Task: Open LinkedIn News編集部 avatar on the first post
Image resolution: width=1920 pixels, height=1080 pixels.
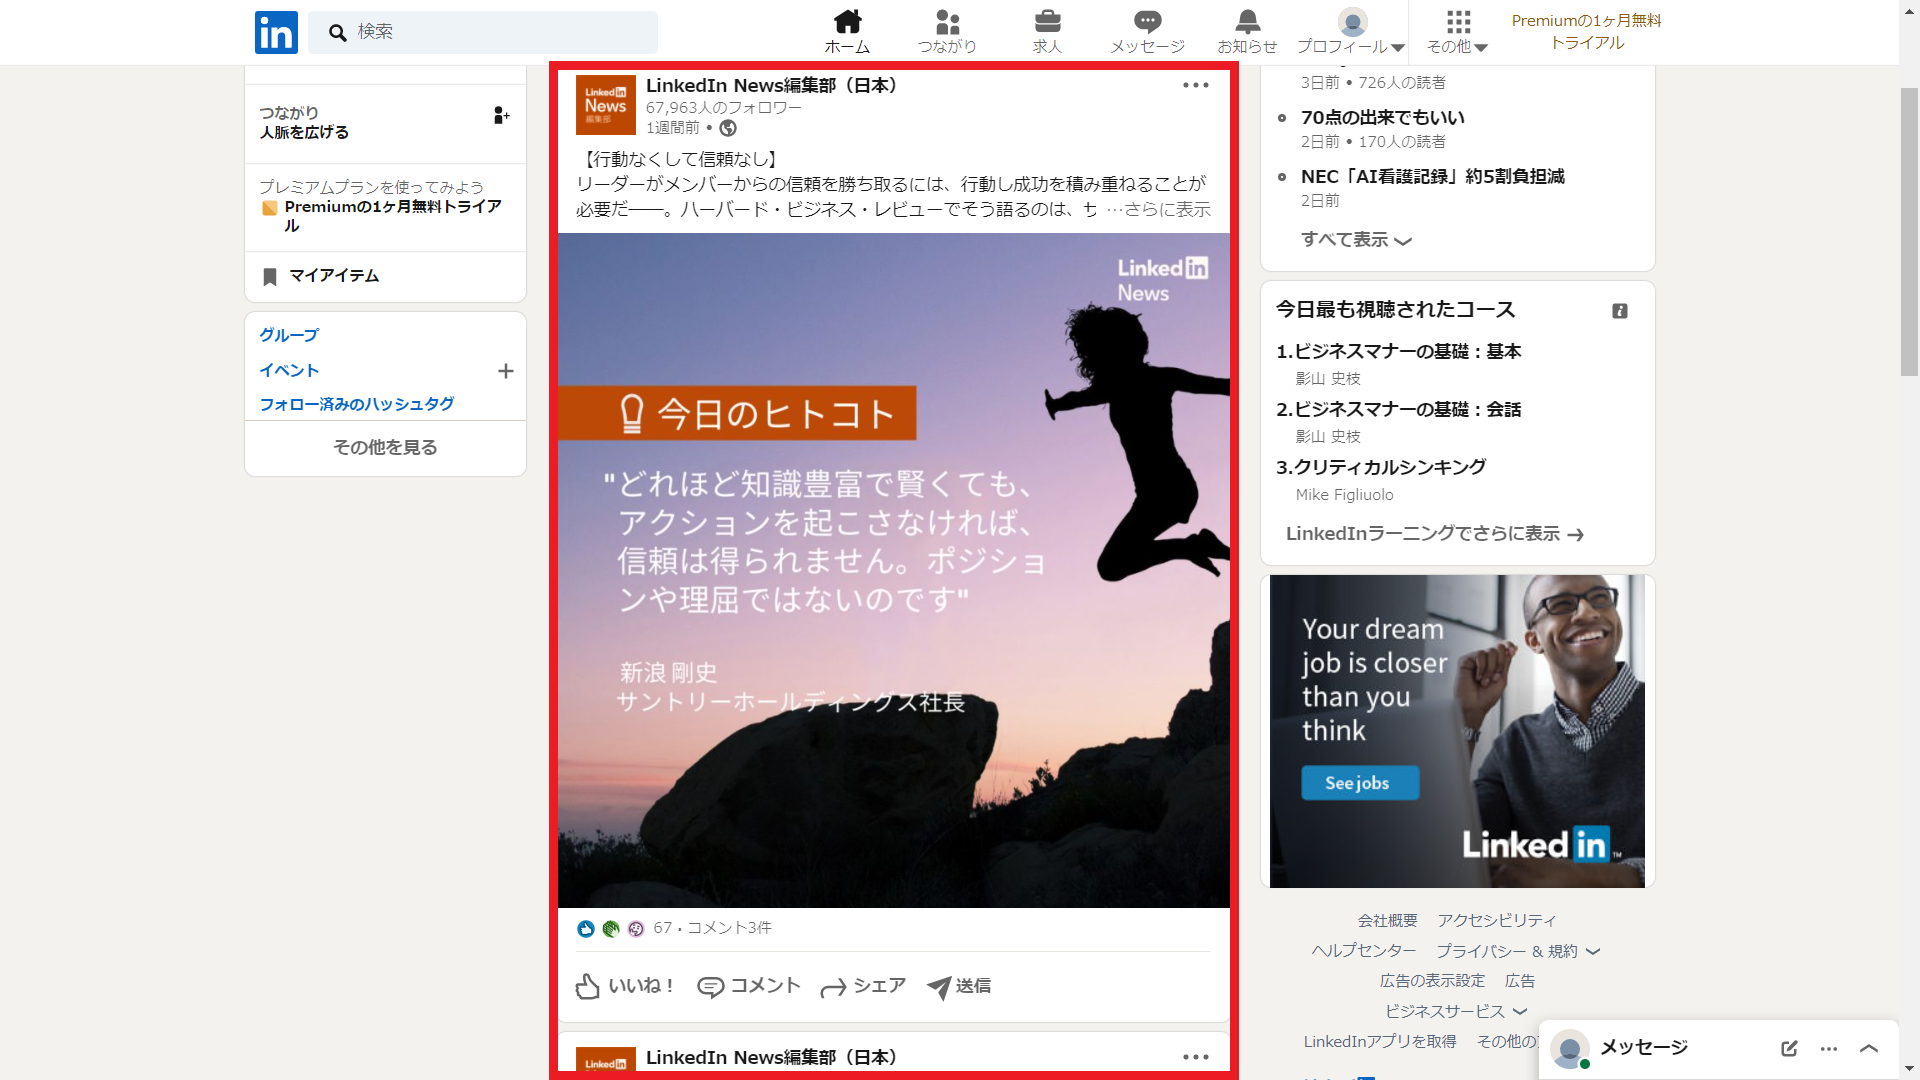Action: [x=606, y=105]
